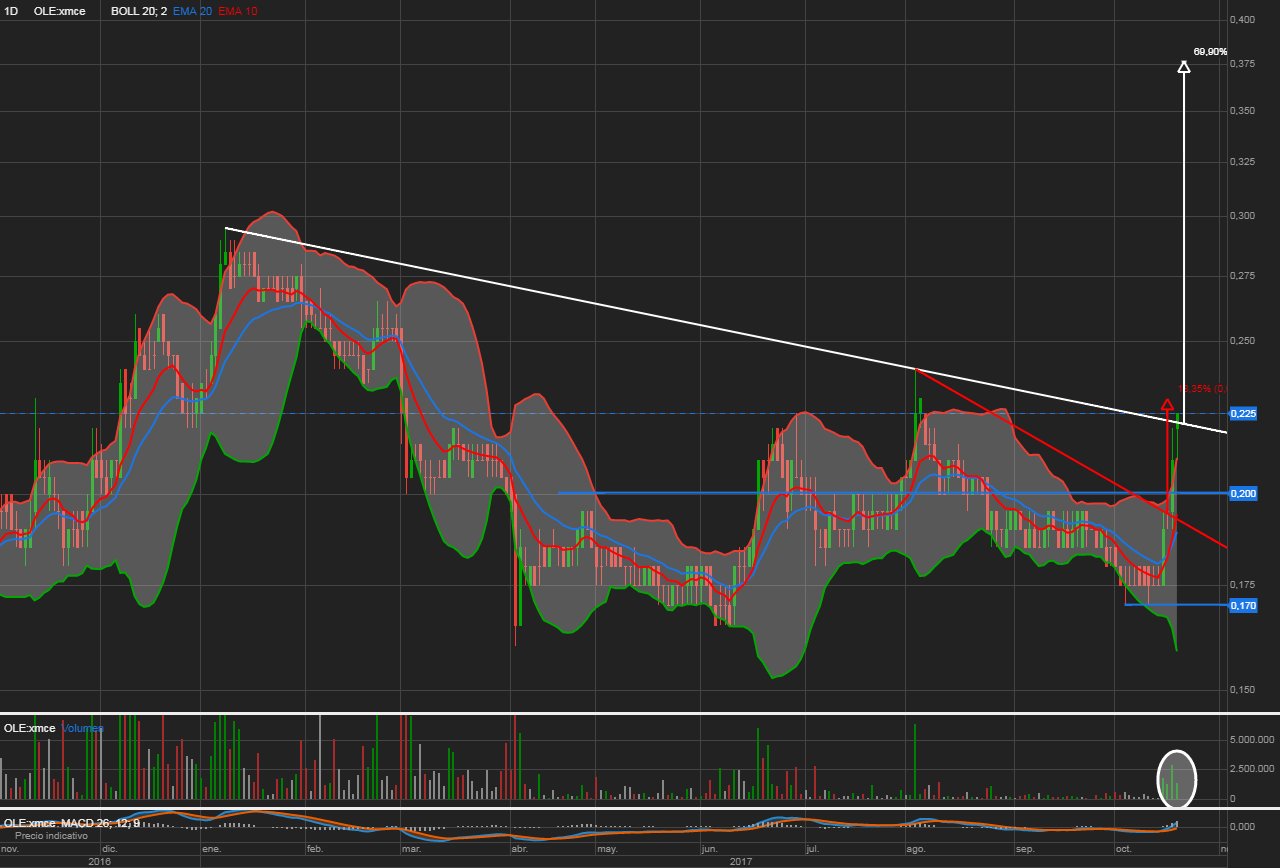Click the 2.500.000 volume axis label

1250,768
